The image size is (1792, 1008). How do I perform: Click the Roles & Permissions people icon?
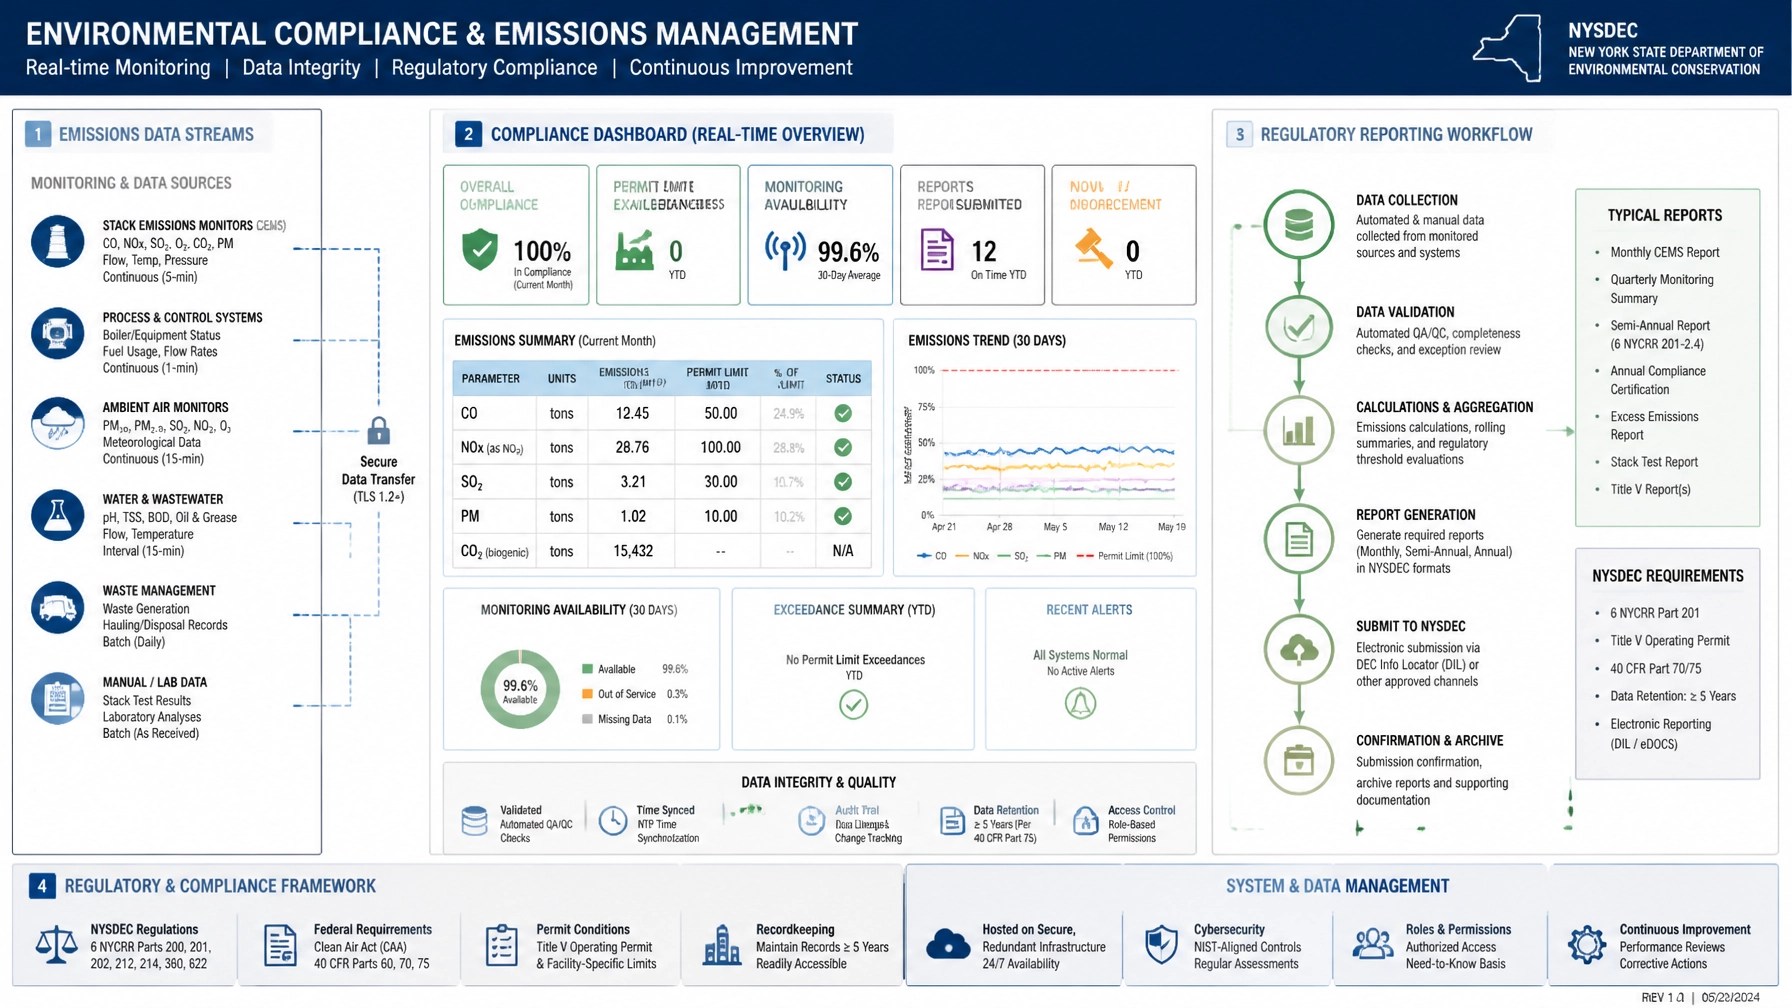click(1373, 944)
